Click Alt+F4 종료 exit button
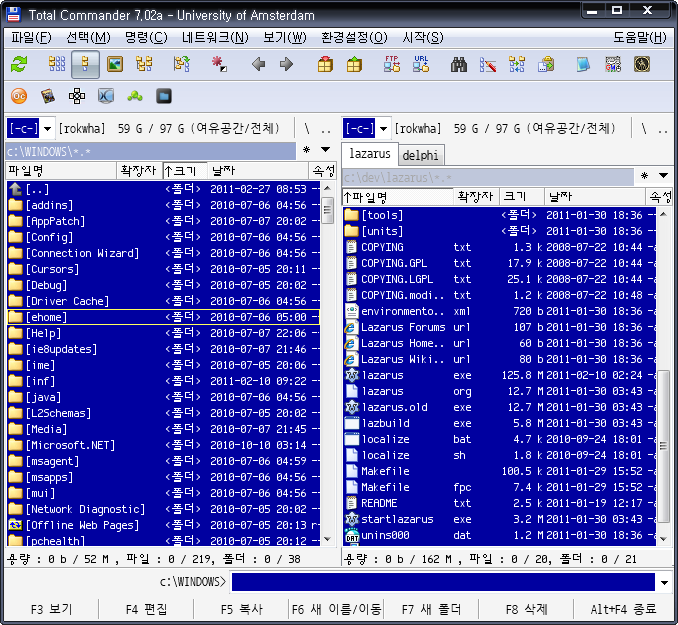The image size is (678, 625). click(623, 609)
